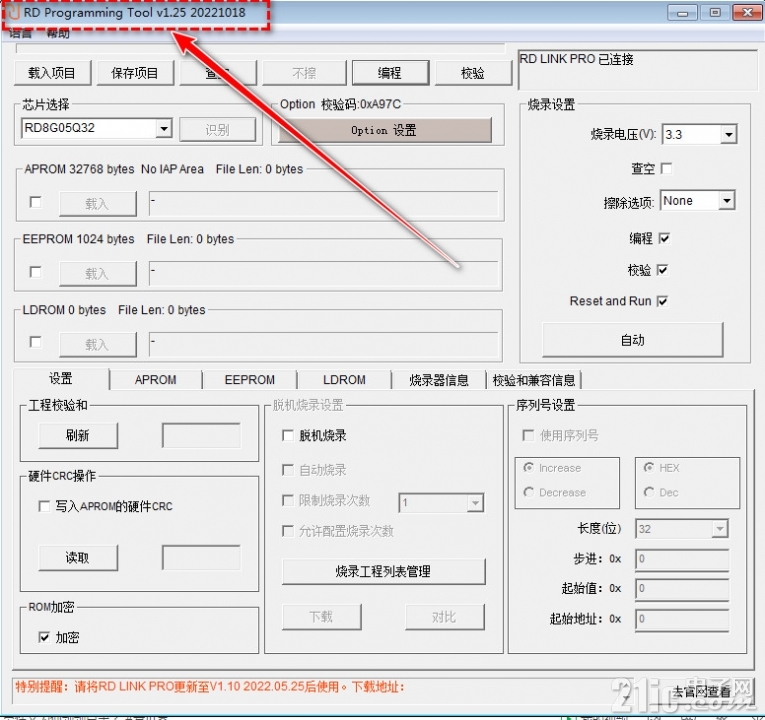Viewport: 765px width, 720px height.
Task: Click the 保存项目 button
Action: tap(135, 73)
